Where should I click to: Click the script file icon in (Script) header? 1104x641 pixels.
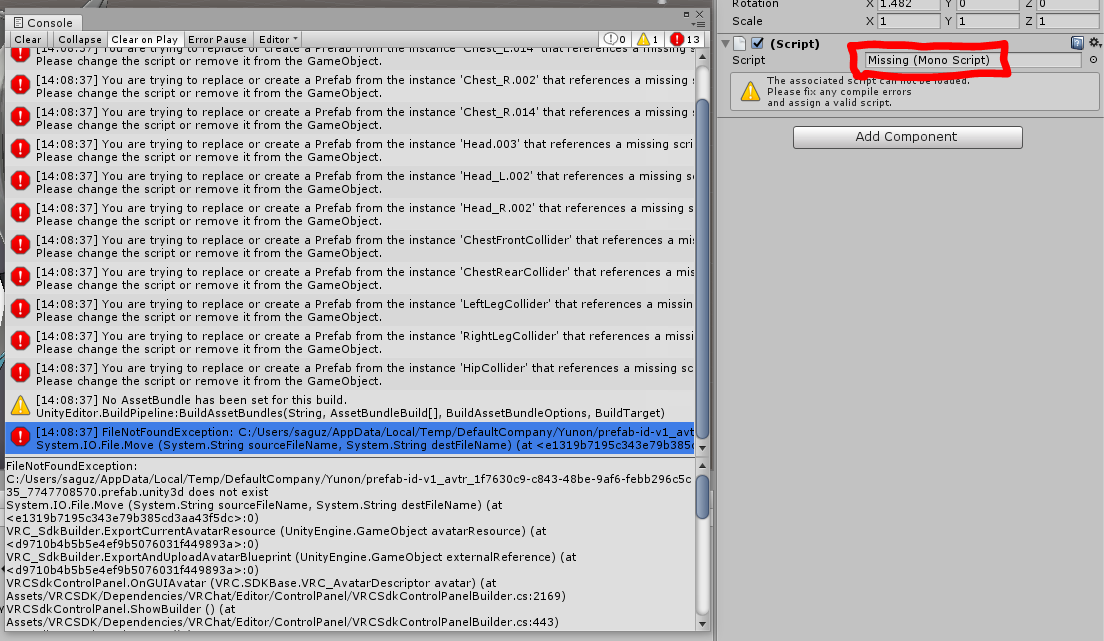pos(740,44)
